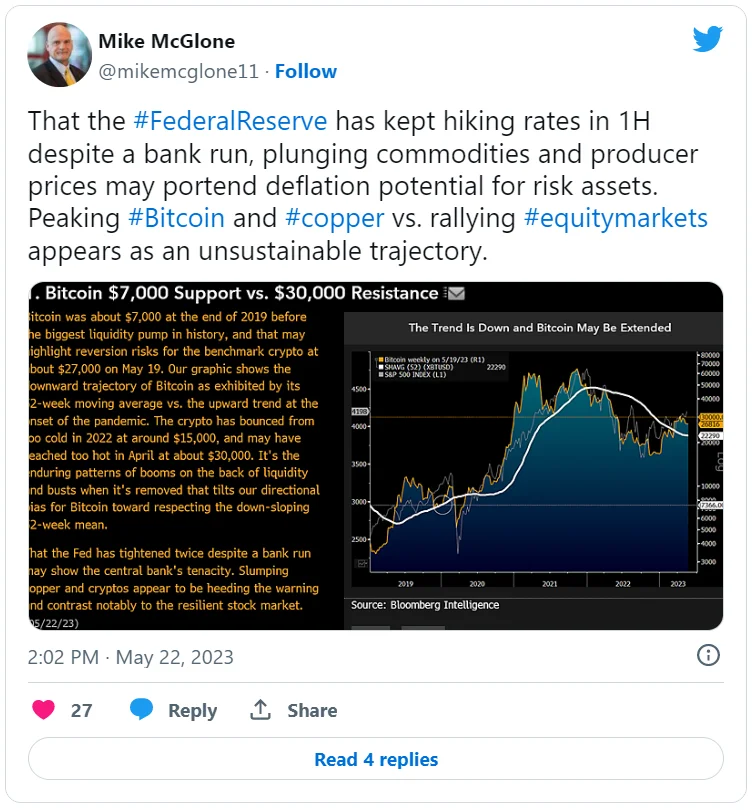Image resolution: width=754 pixels, height=810 pixels.
Task: Click the Reply text label
Action: click(192, 710)
